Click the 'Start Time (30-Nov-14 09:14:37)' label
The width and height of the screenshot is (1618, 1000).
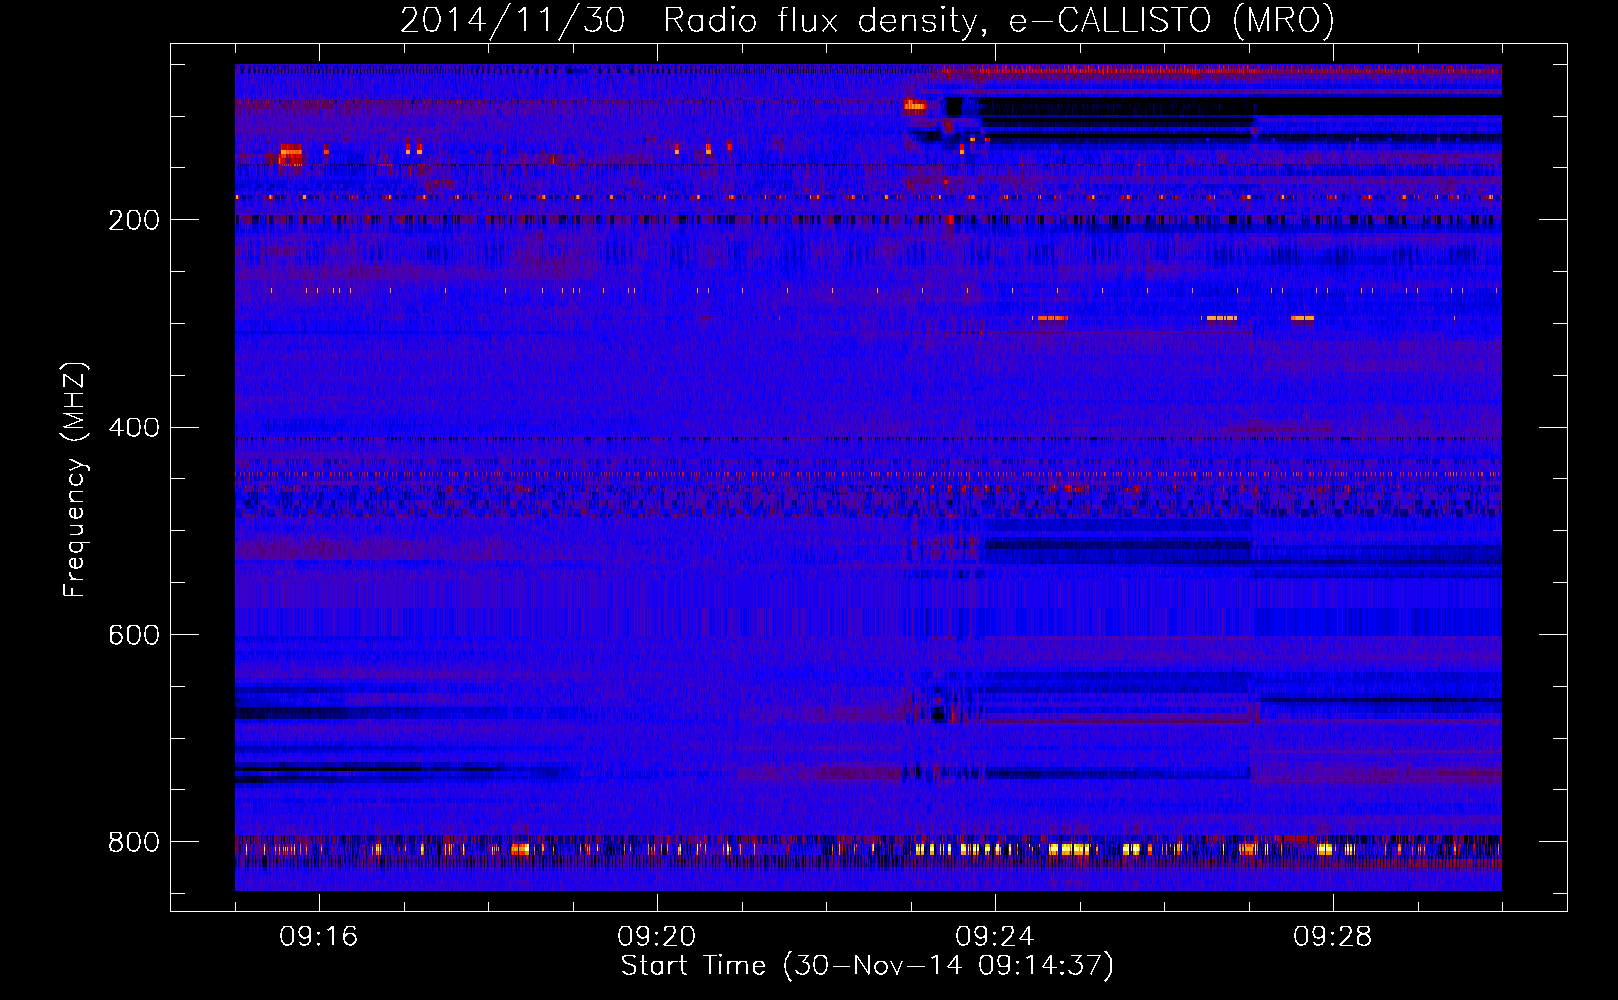[867, 966]
